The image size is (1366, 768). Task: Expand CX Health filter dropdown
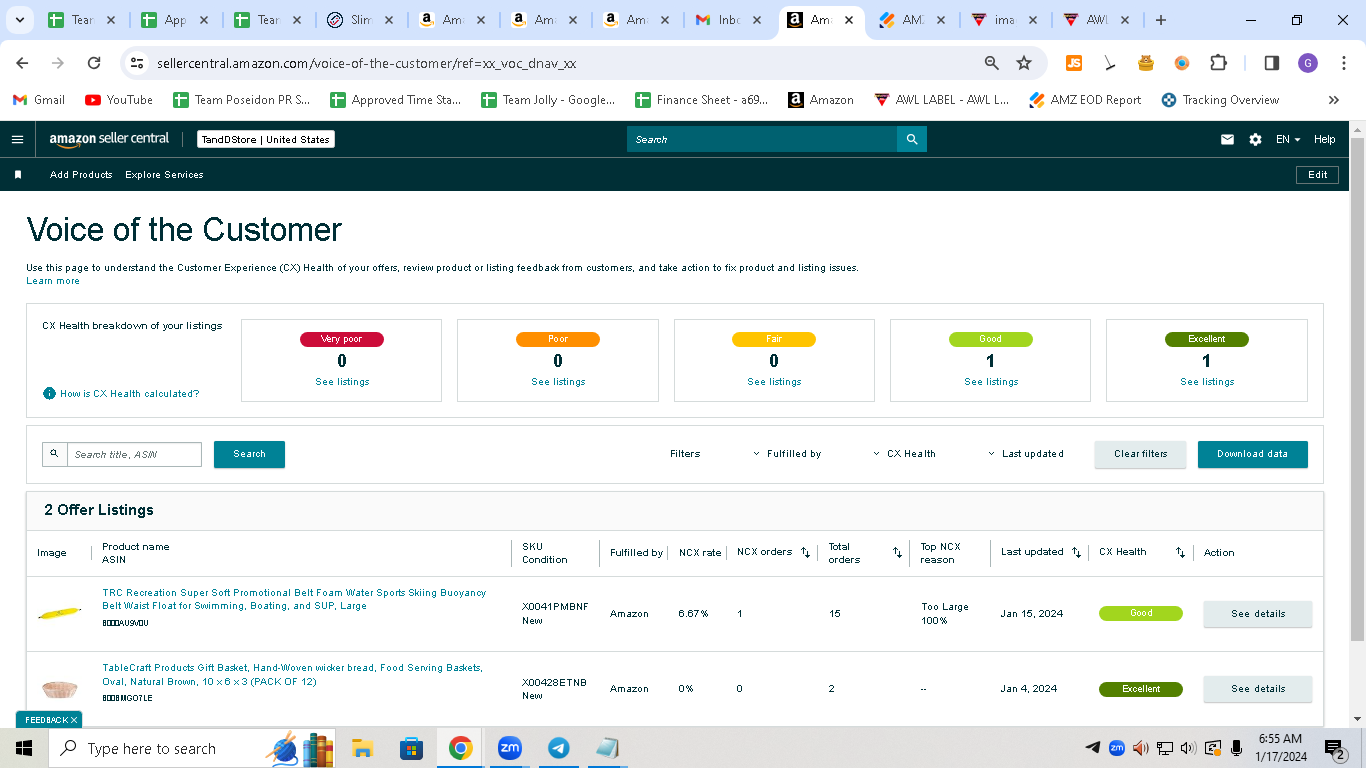904,454
